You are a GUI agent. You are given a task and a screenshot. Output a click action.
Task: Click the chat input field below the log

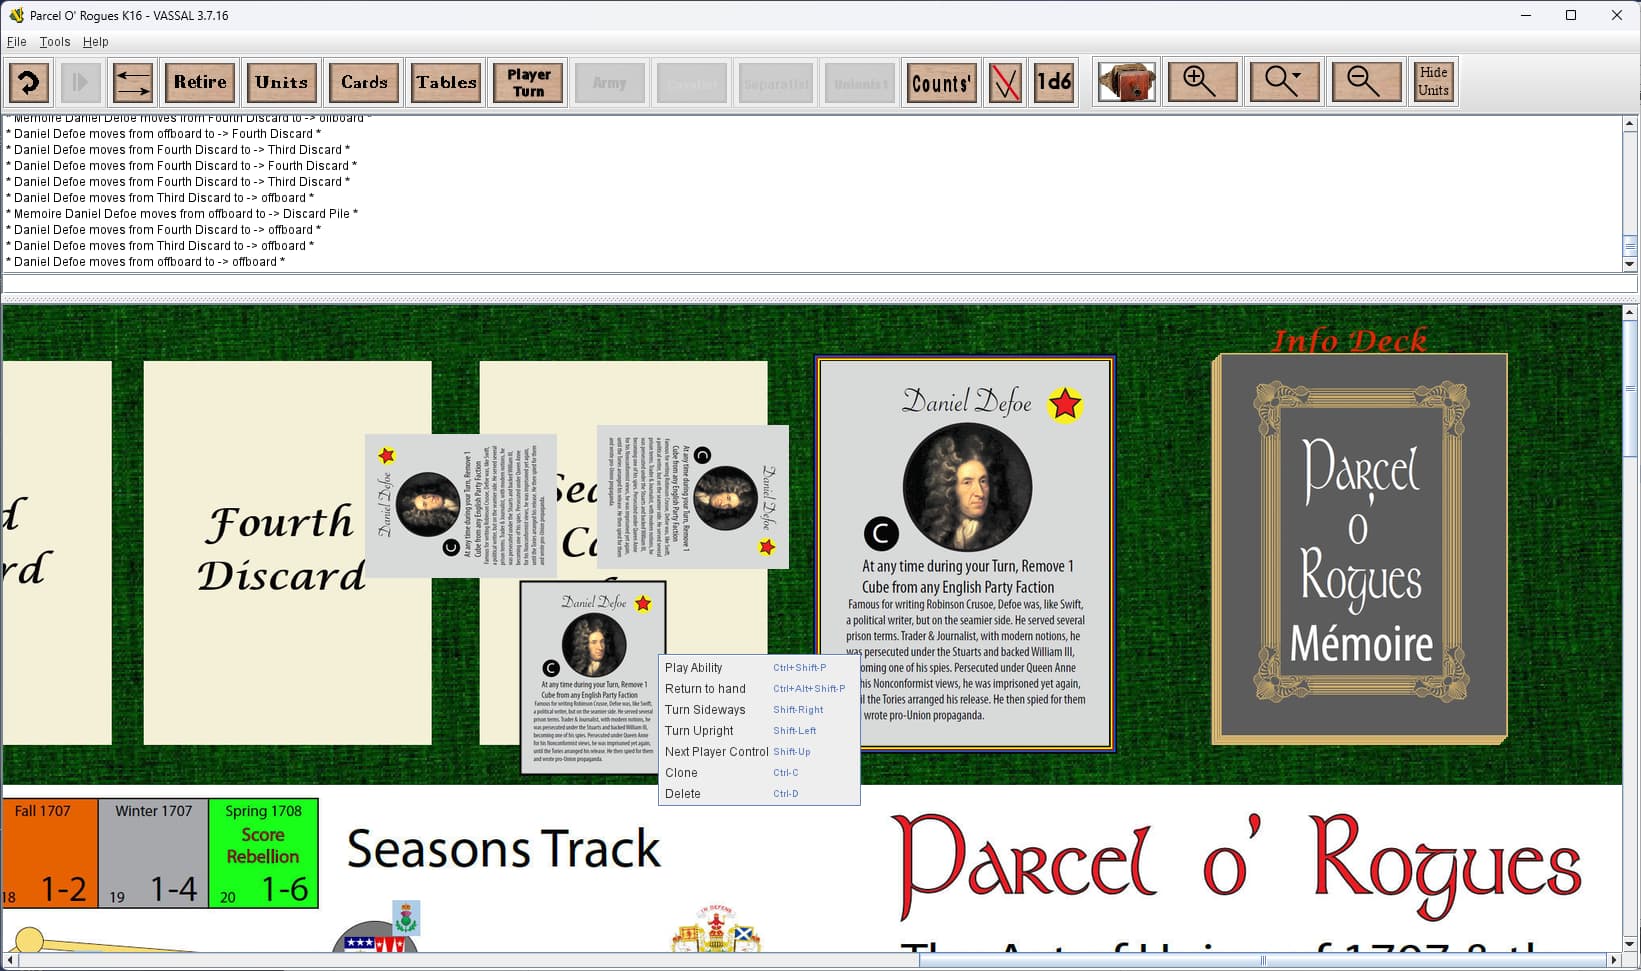coord(819,285)
